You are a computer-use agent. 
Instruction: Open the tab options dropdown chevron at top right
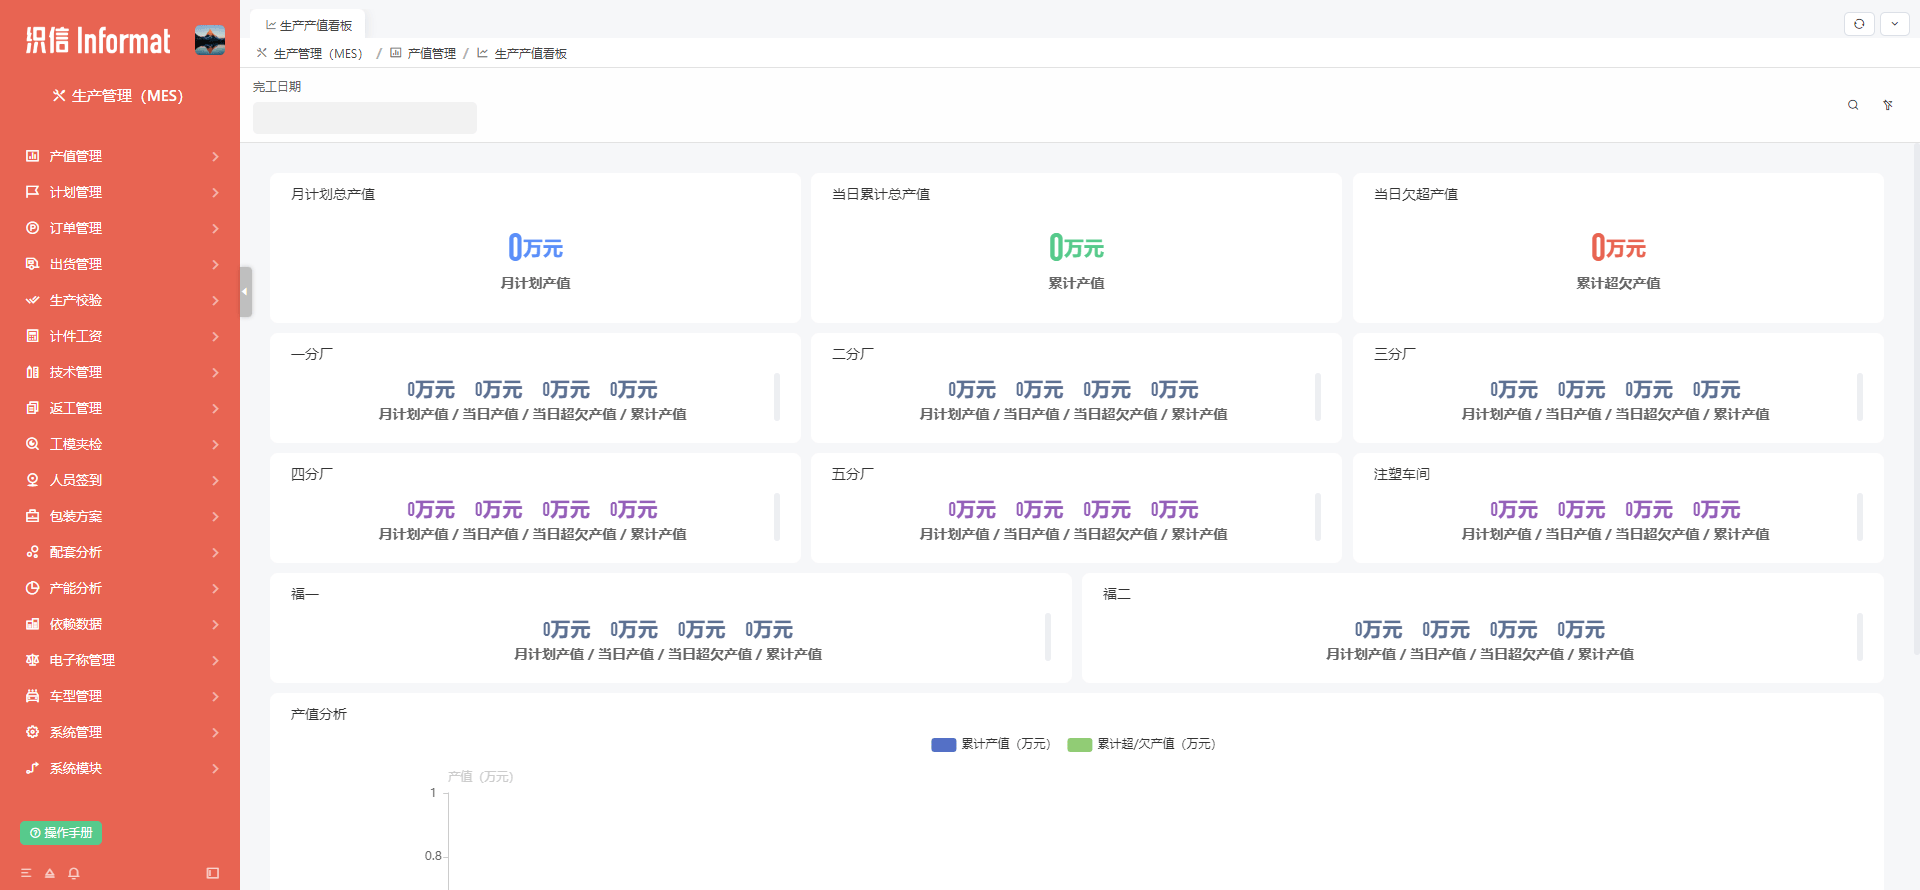1895,24
